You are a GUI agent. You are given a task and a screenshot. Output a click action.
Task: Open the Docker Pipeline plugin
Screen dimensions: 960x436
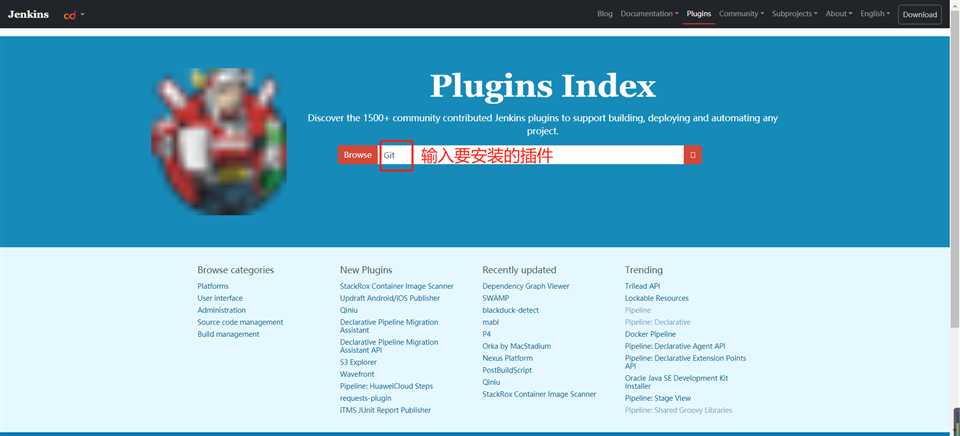tap(650, 334)
